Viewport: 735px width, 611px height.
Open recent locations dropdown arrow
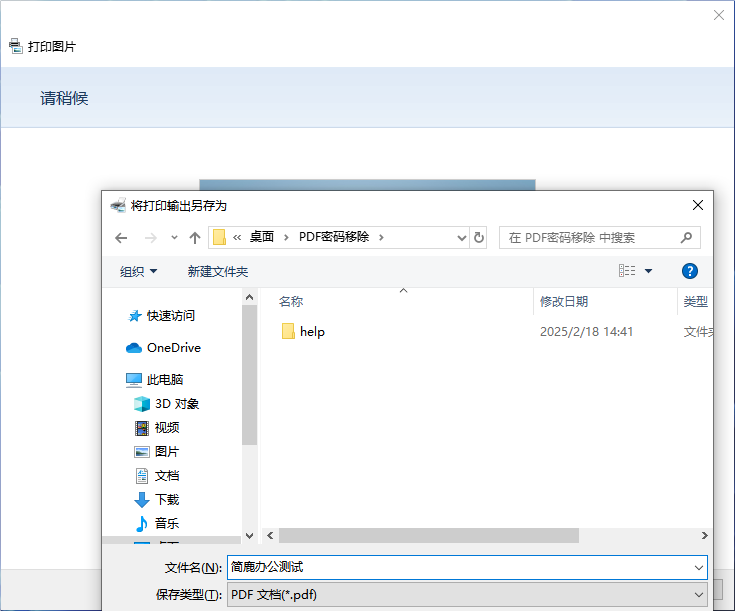pyautogui.click(x=174, y=237)
